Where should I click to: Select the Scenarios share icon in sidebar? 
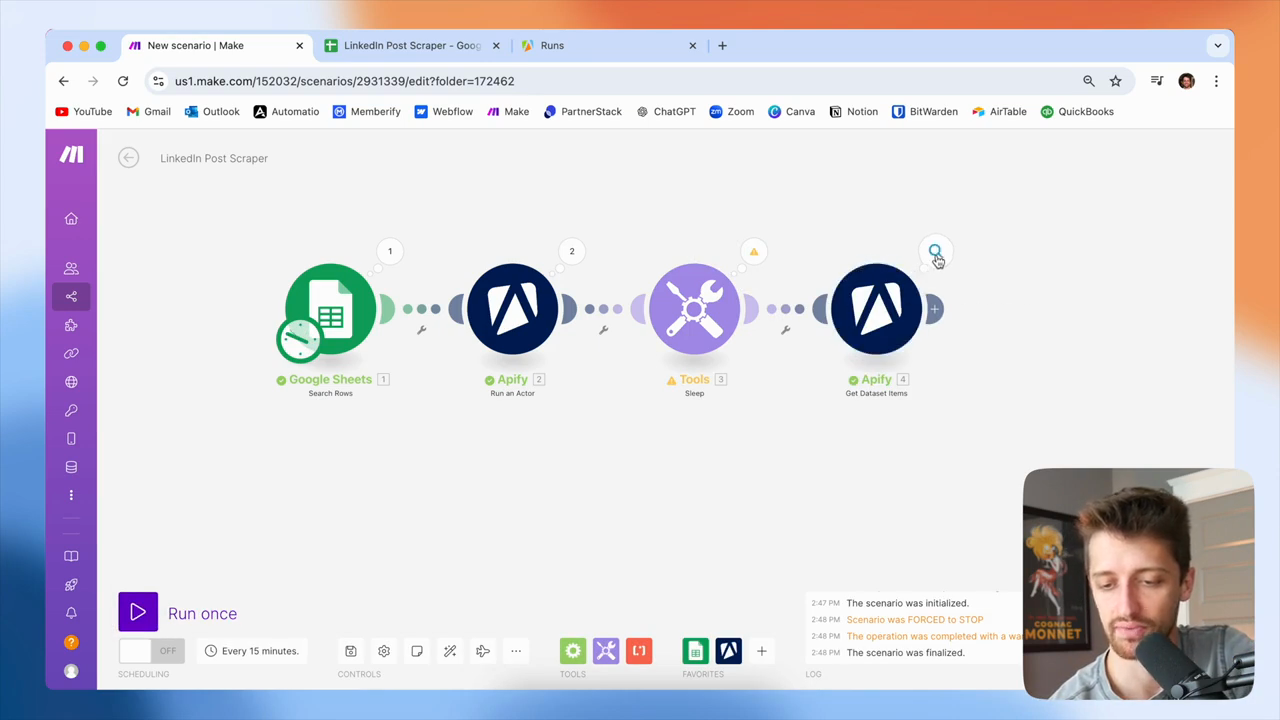(71, 296)
